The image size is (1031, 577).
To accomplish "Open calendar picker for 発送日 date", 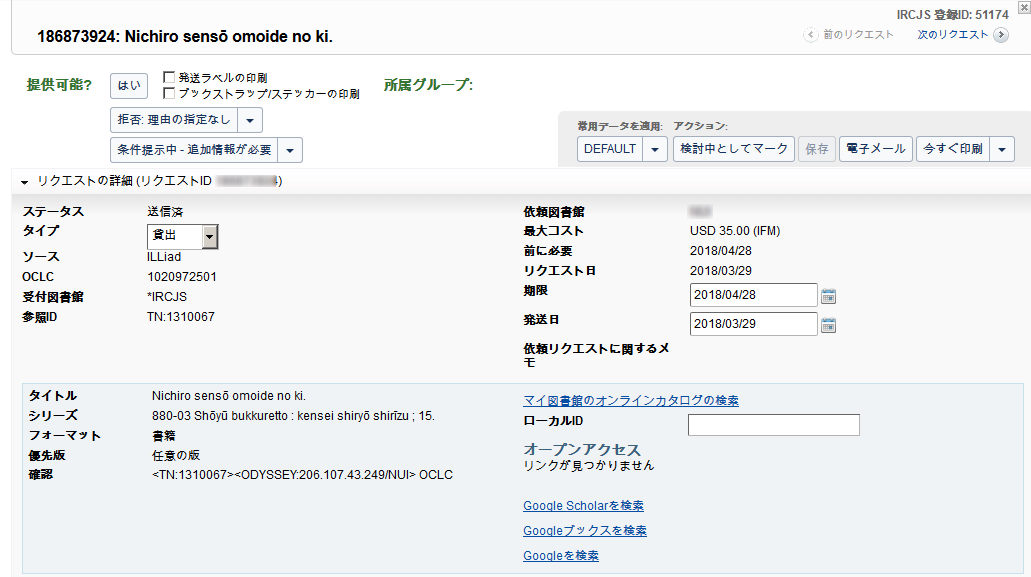I will (x=828, y=325).
